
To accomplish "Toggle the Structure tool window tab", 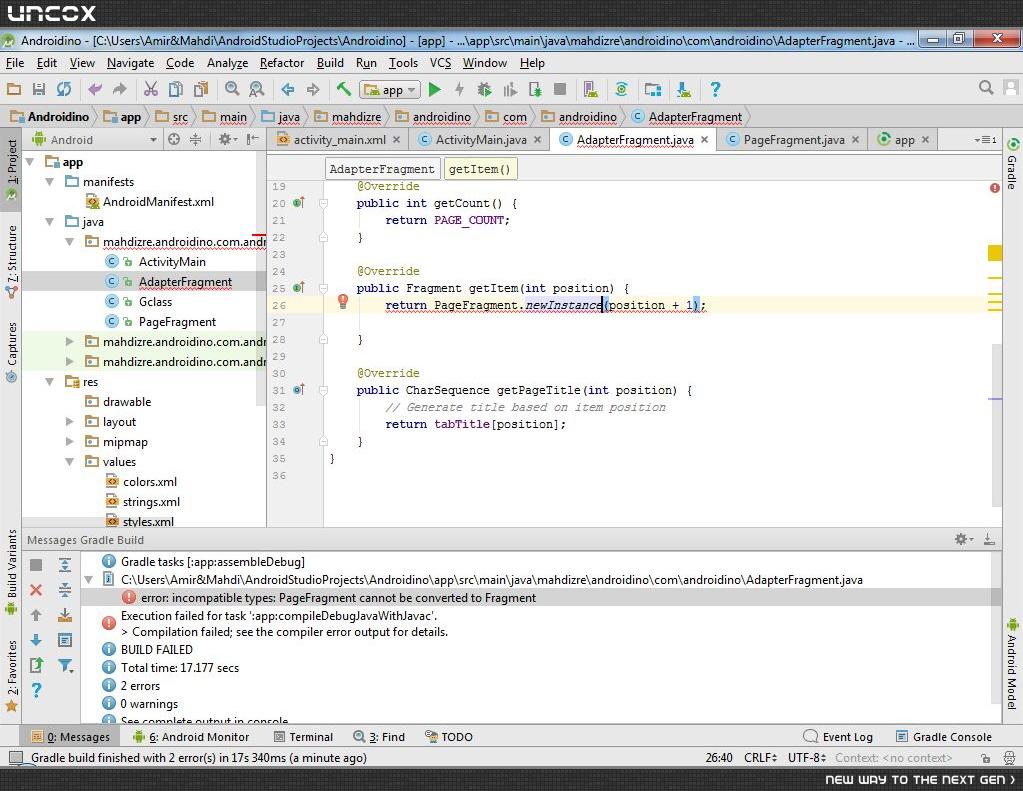I will [11, 261].
